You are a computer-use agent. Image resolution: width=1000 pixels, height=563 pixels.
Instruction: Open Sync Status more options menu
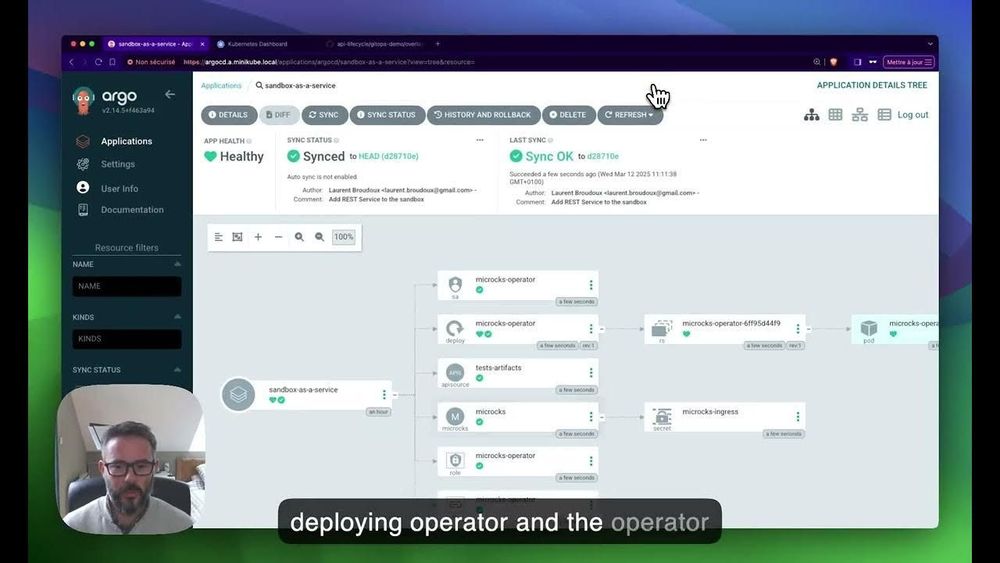coord(480,140)
